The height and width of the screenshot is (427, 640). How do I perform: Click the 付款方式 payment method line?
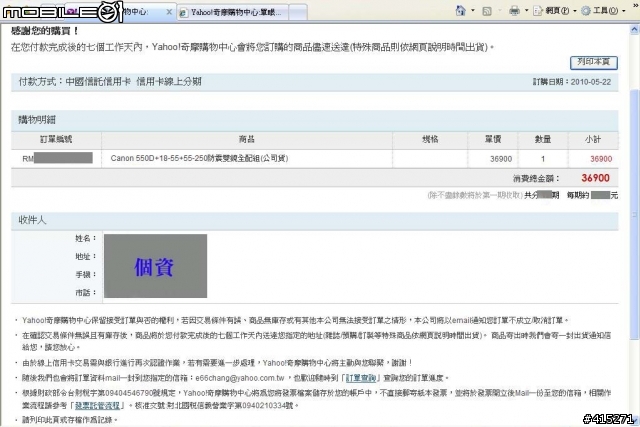click(110, 82)
